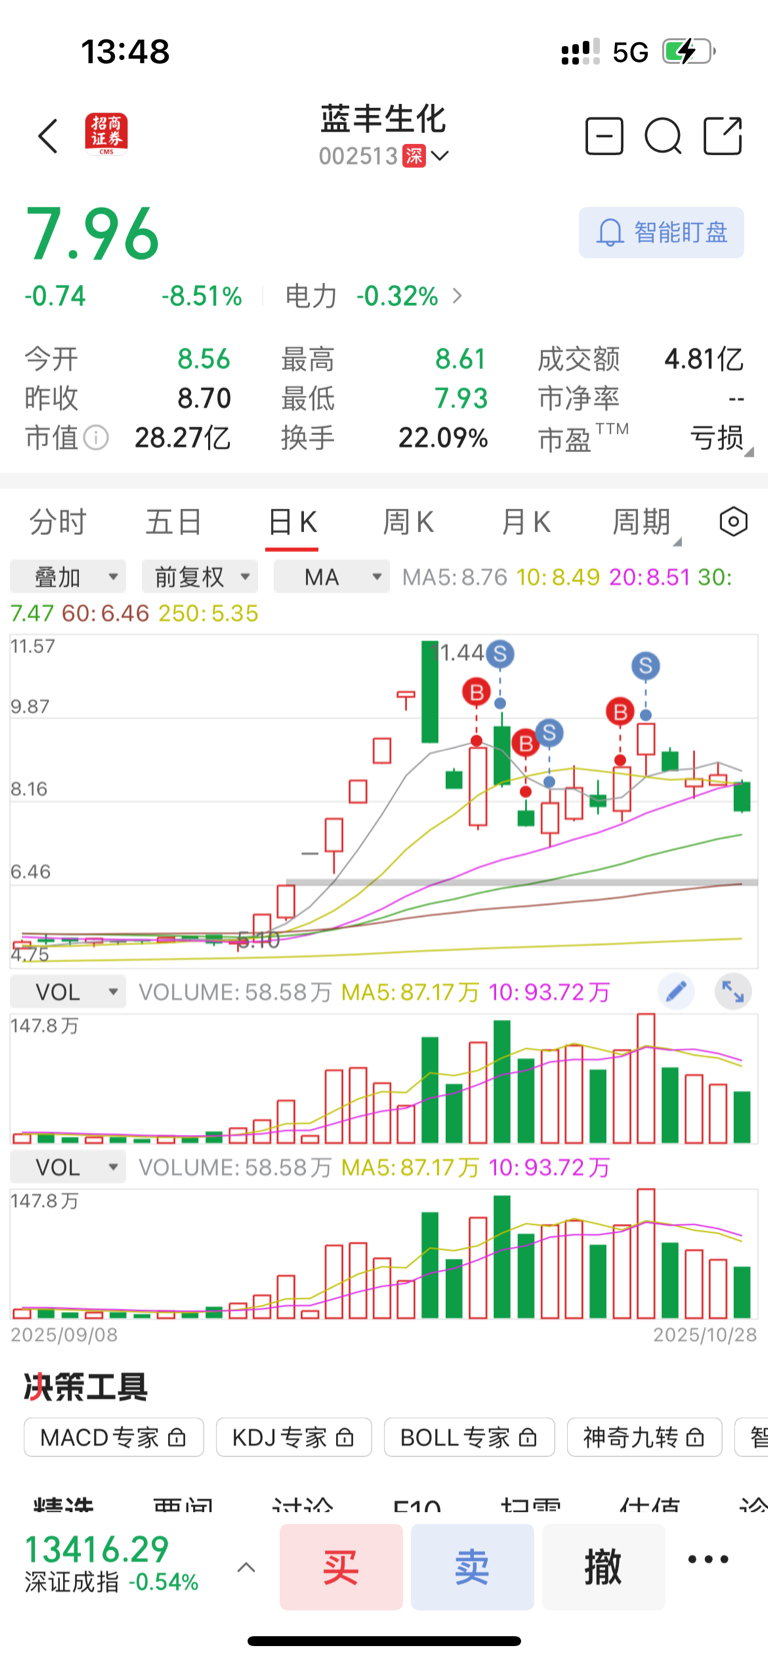Tap the lock icon on 神奇九转
This screenshot has height=1663, width=768.
pyautogui.click(x=696, y=1438)
